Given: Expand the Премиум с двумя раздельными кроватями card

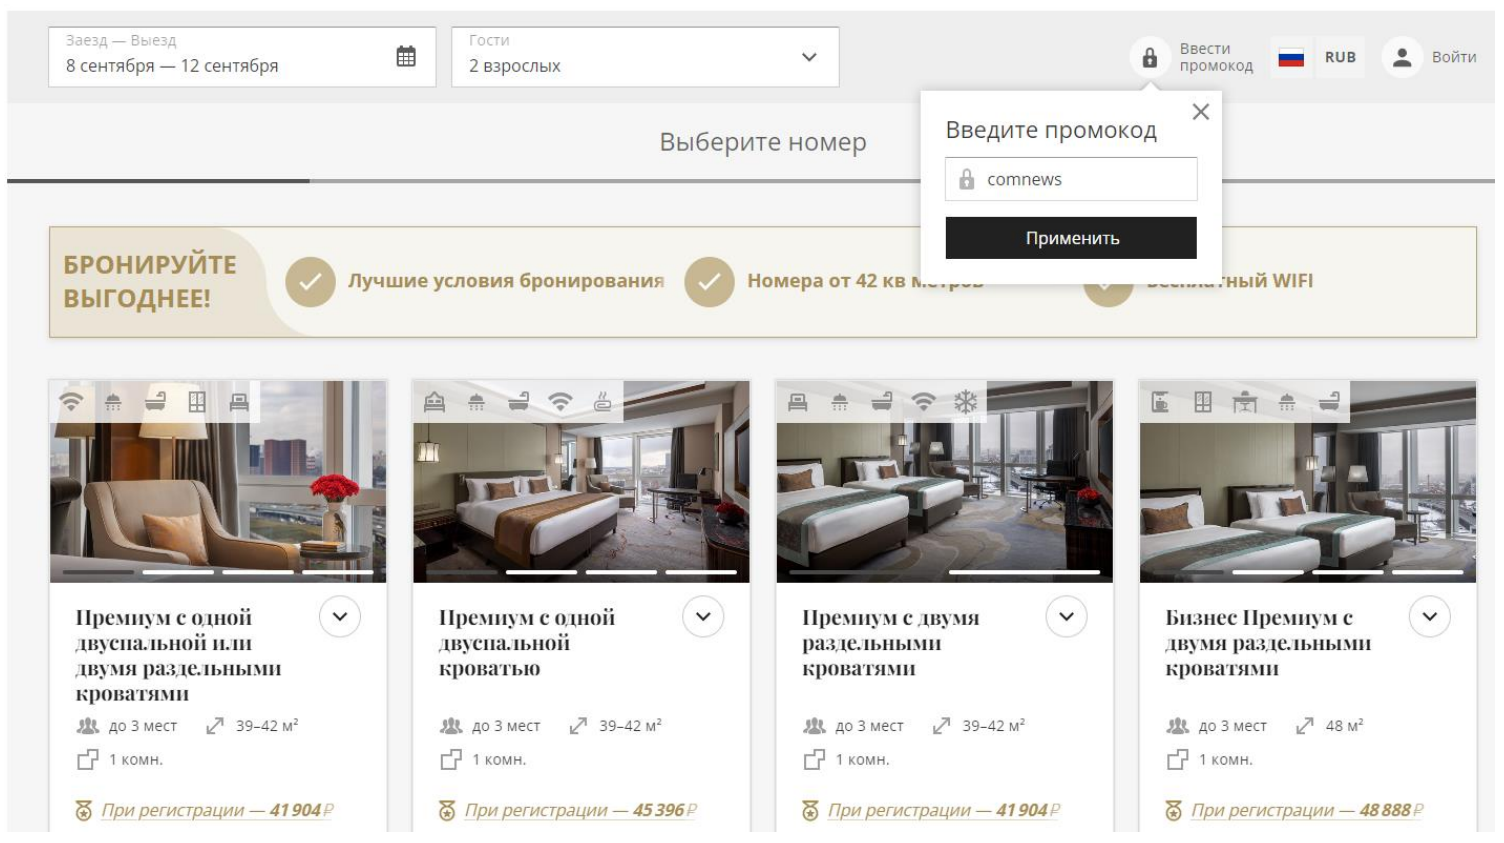Looking at the screenshot, I should tap(1066, 617).
